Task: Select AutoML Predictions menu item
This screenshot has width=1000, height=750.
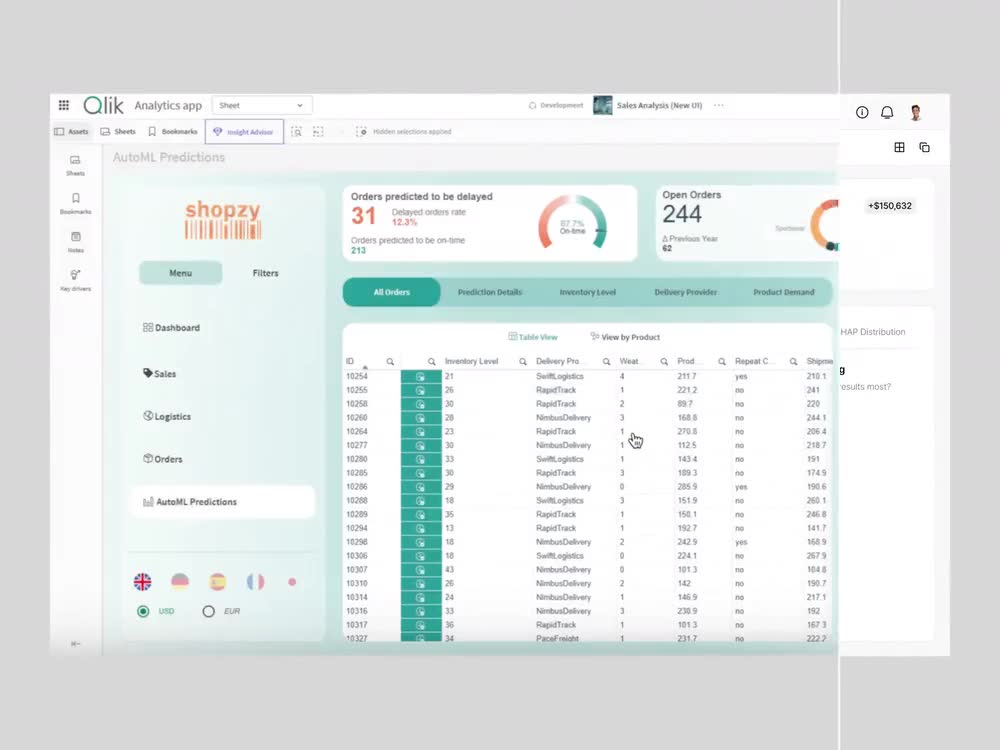Action: point(223,502)
